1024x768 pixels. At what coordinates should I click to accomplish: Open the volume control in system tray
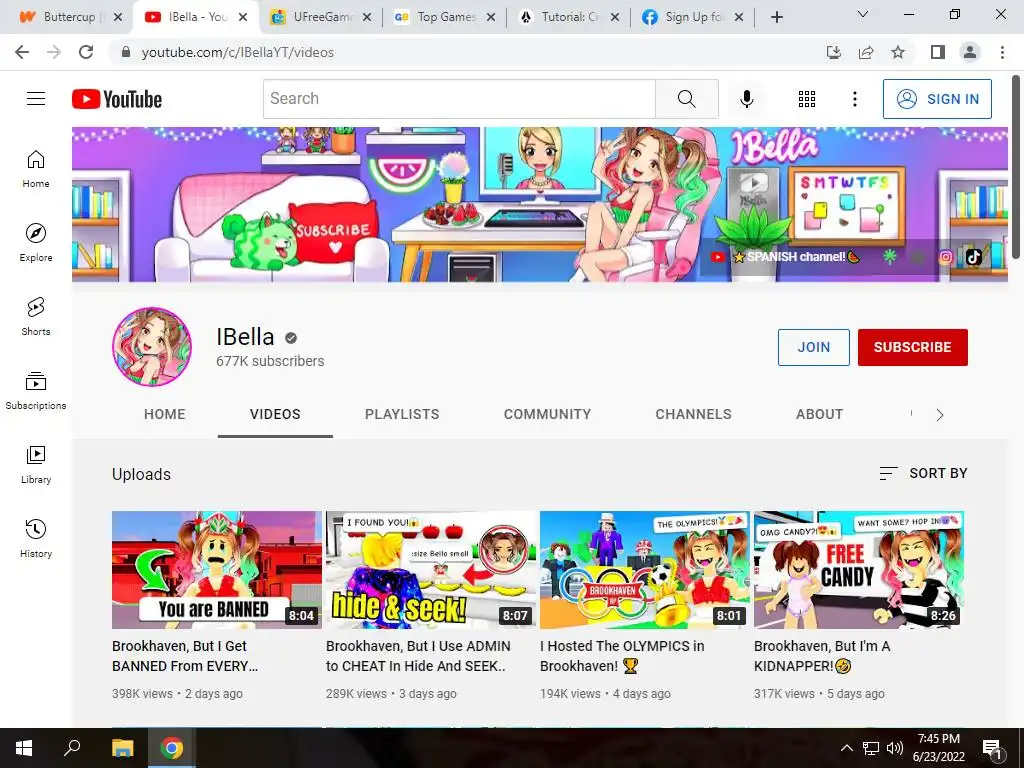[x=895, y=748]
